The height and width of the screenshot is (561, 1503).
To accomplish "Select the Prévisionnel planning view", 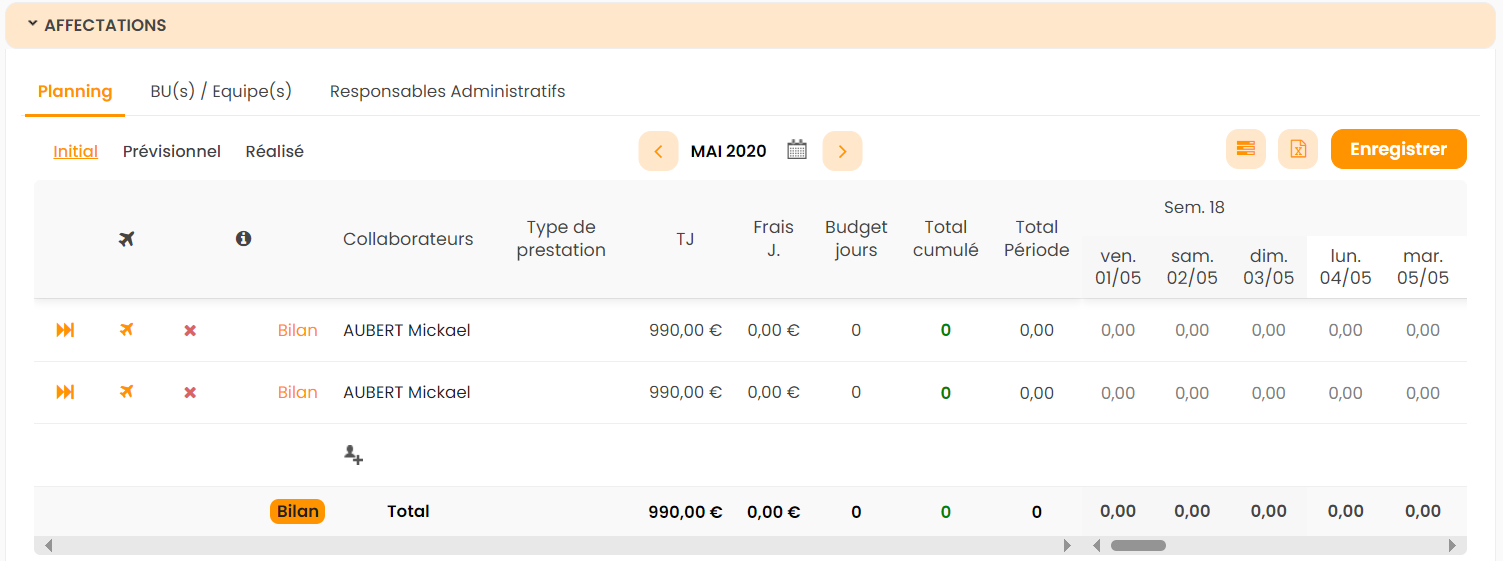I will click(x=171, y=151).
